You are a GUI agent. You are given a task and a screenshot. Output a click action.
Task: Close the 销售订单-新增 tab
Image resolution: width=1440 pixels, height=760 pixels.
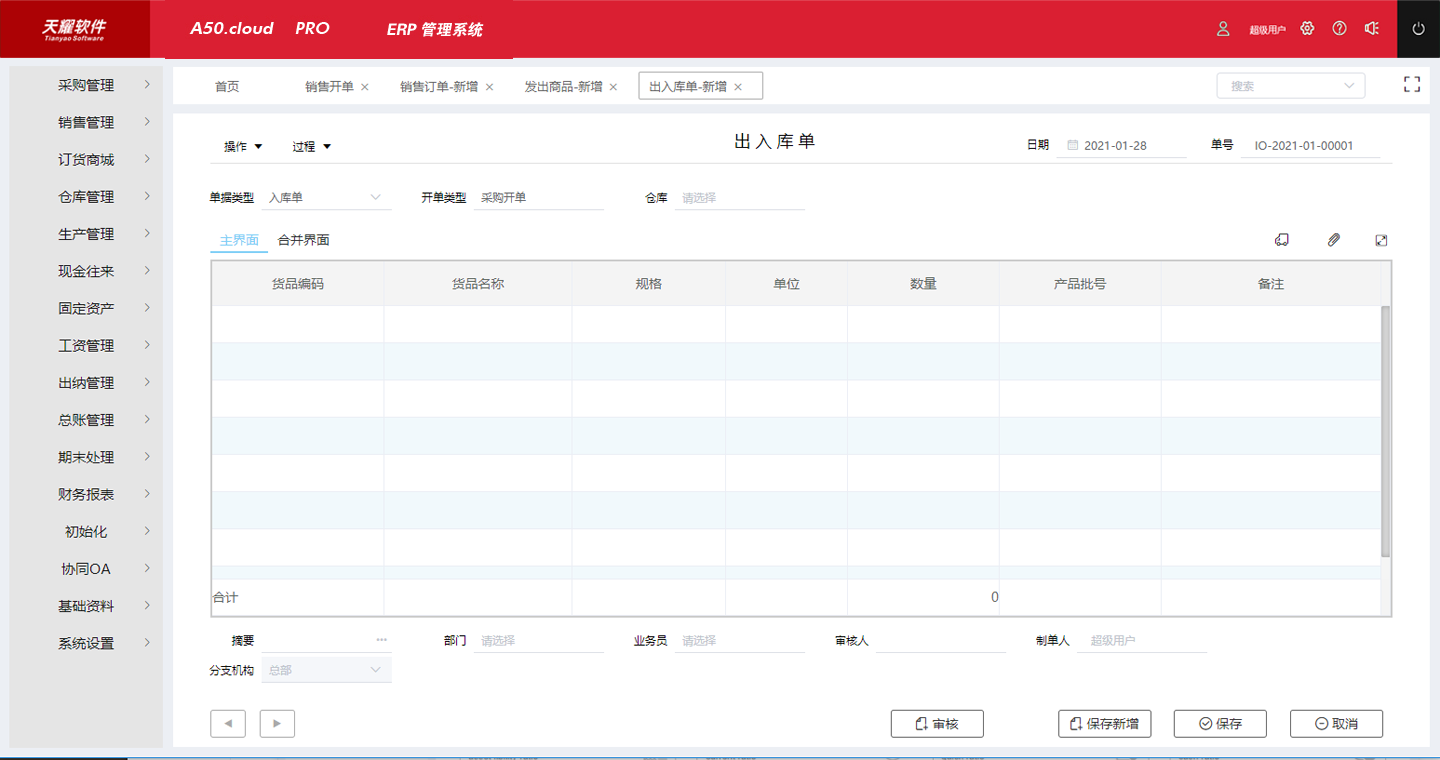point(490,87)
